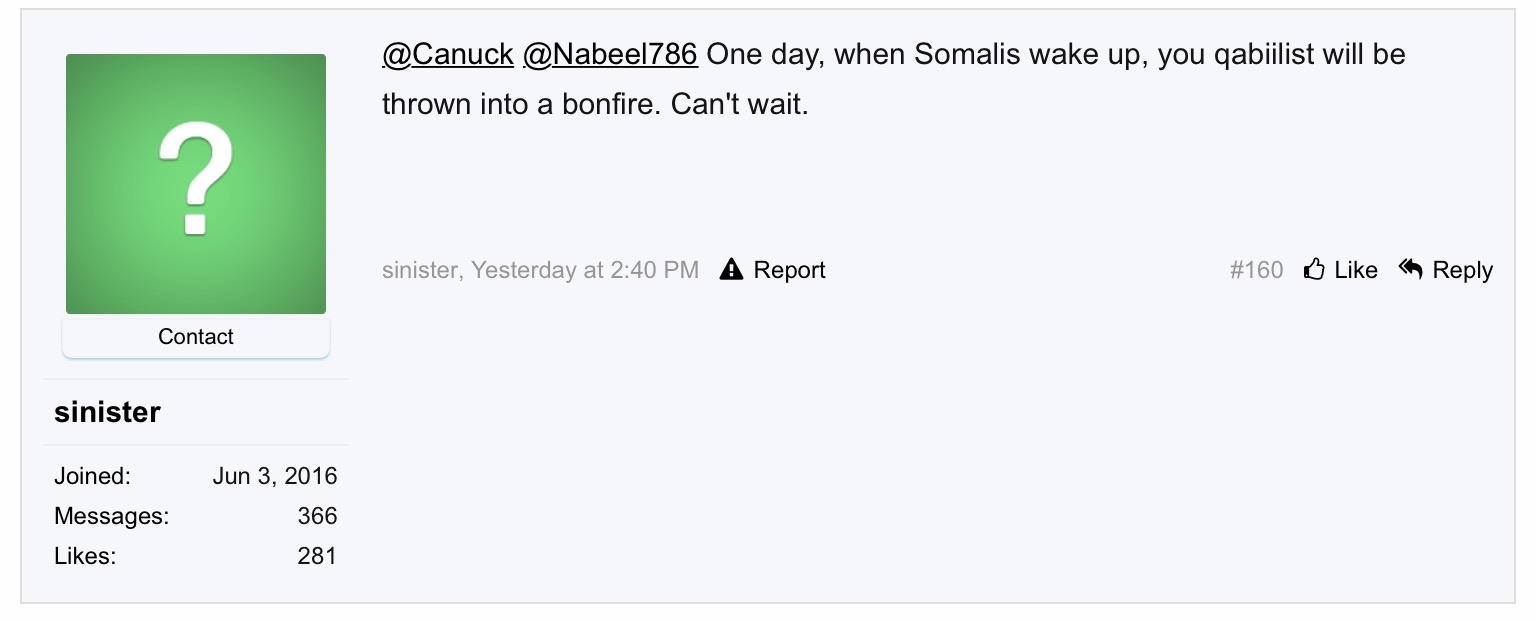The image size is (1536, 621).
Task: Open the @Canuck mention link
Action: (448, 54)
